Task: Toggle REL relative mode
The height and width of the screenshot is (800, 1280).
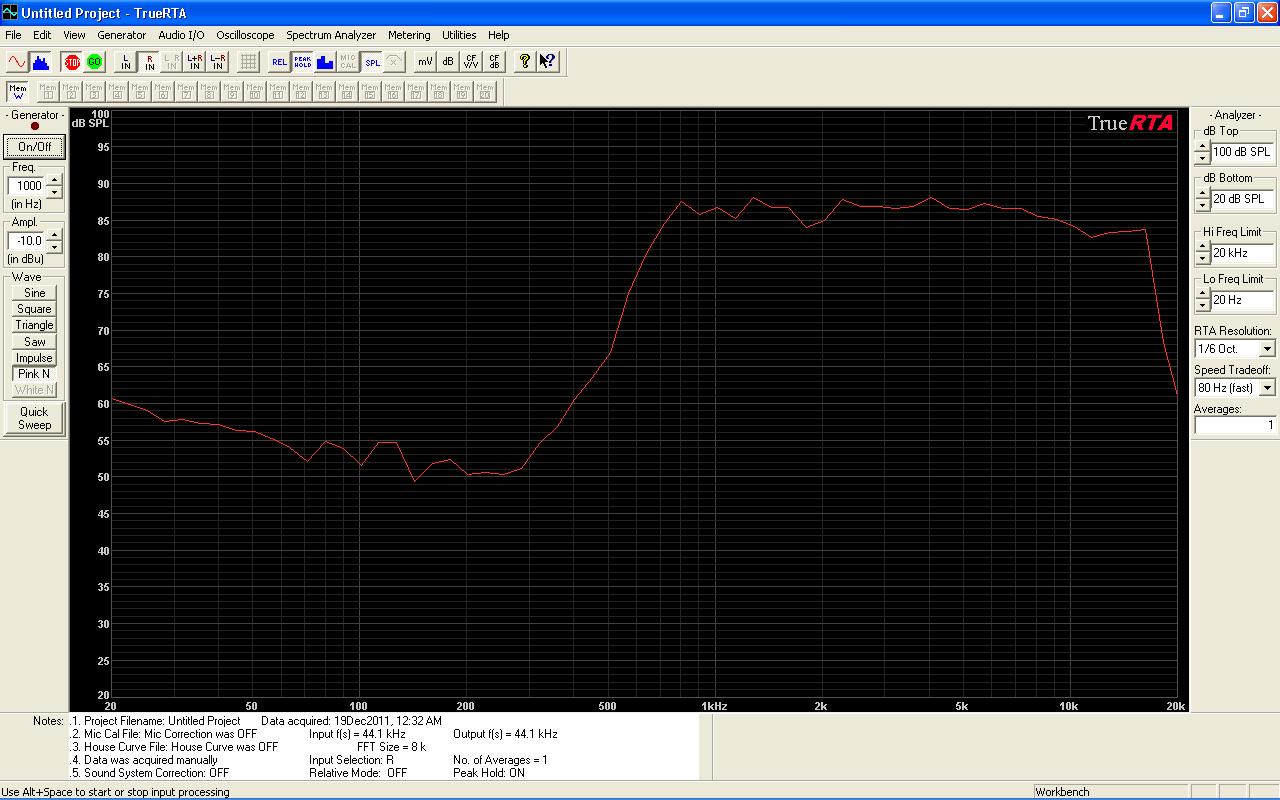Action: coord(279,62)
